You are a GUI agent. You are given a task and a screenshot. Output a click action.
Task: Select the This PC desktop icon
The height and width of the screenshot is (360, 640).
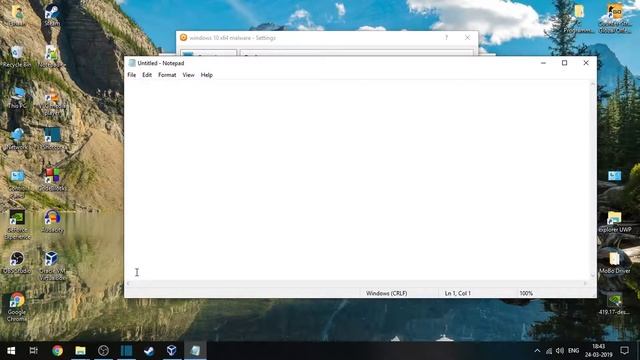17,98
